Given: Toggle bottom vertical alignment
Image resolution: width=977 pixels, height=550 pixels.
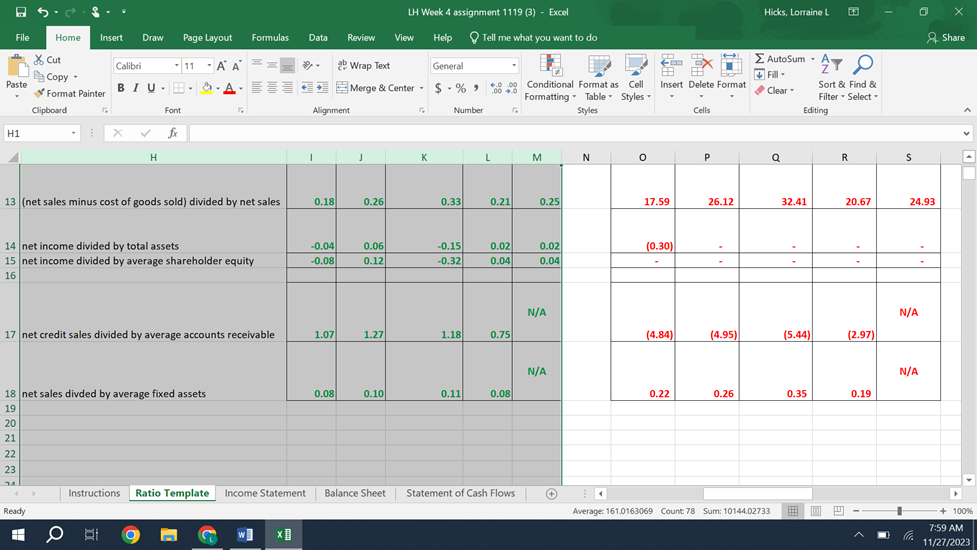Looking at the screenshot, I should coord(287,65).
